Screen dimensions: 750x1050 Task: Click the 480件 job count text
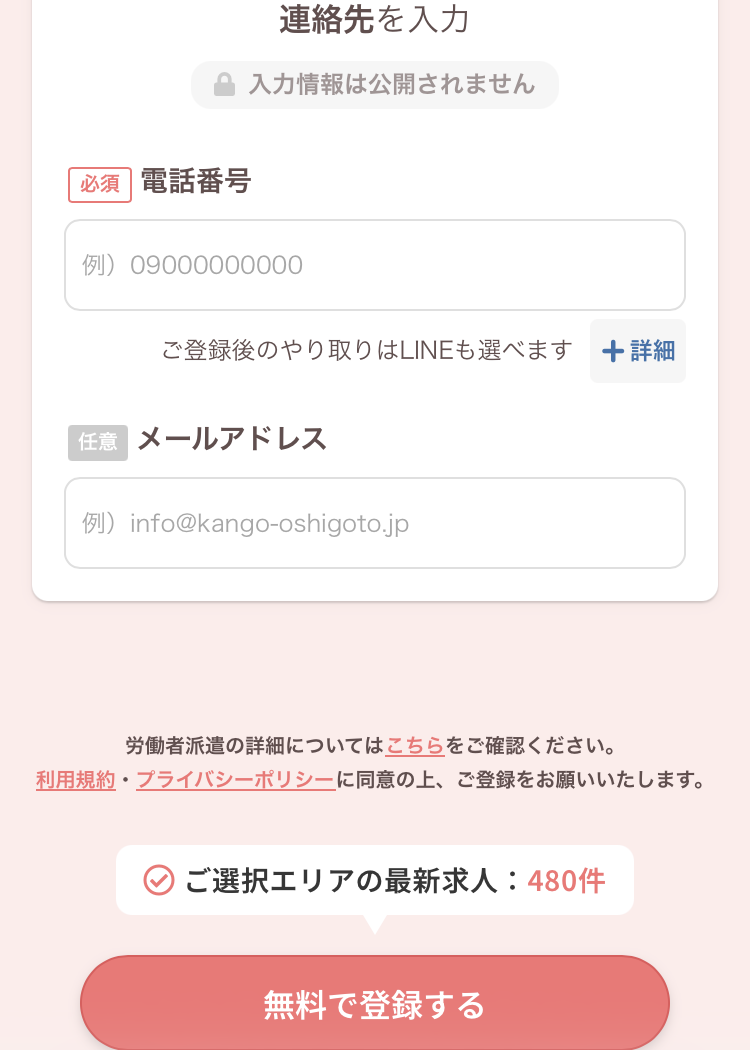[x=567, y=881]
